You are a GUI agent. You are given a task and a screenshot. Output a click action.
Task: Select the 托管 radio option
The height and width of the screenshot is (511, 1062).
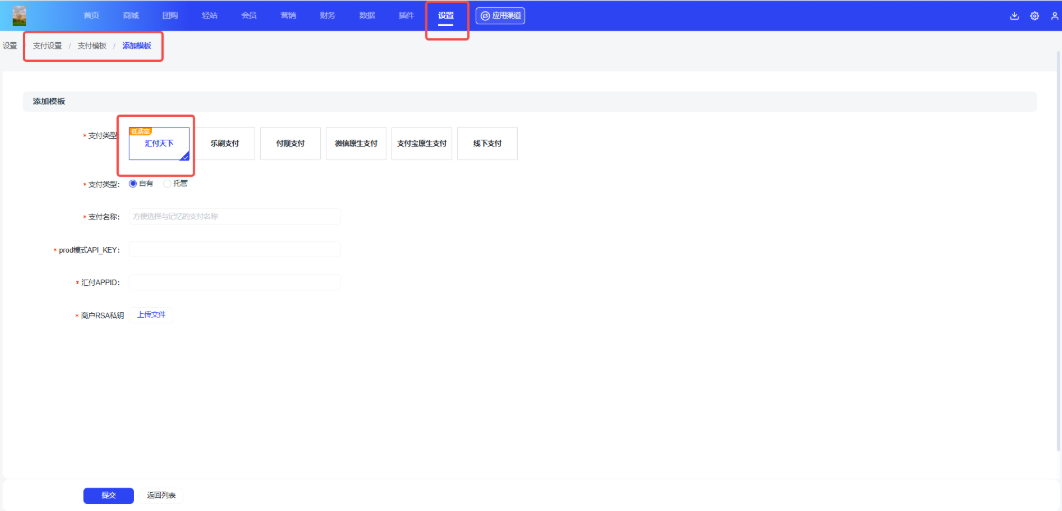(x=168, y=183)
